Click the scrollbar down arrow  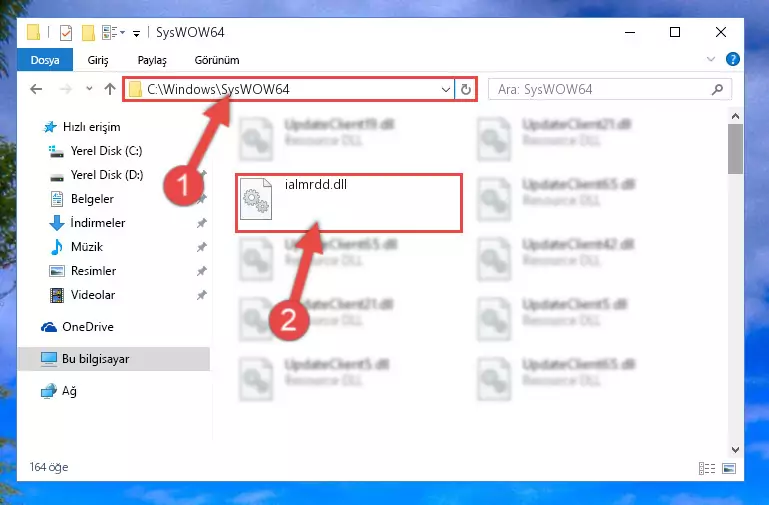(x=735, y=450)
